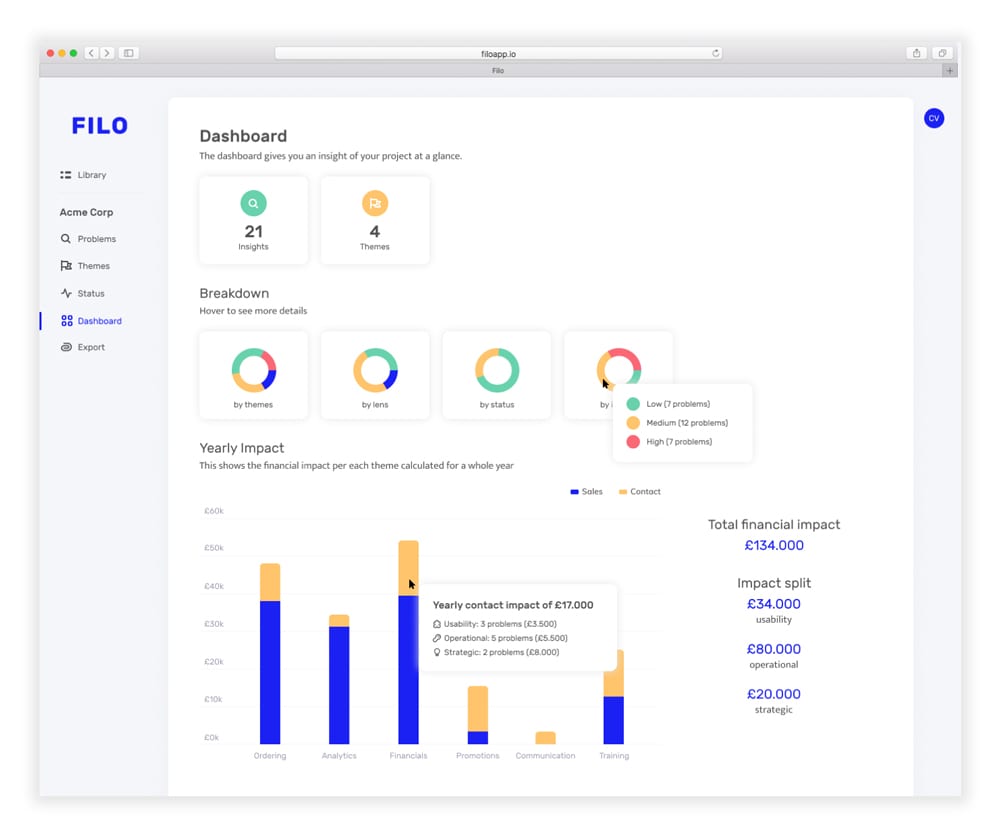
Task: Click the browser back button
Action: click(x=91, y=53)
